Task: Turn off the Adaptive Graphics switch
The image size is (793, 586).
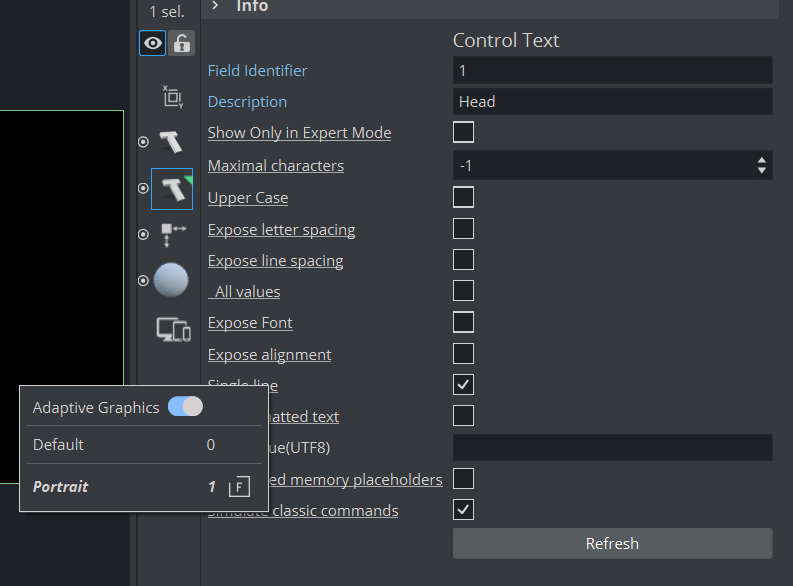Action: pyautogui.click(x=185, y=407)
